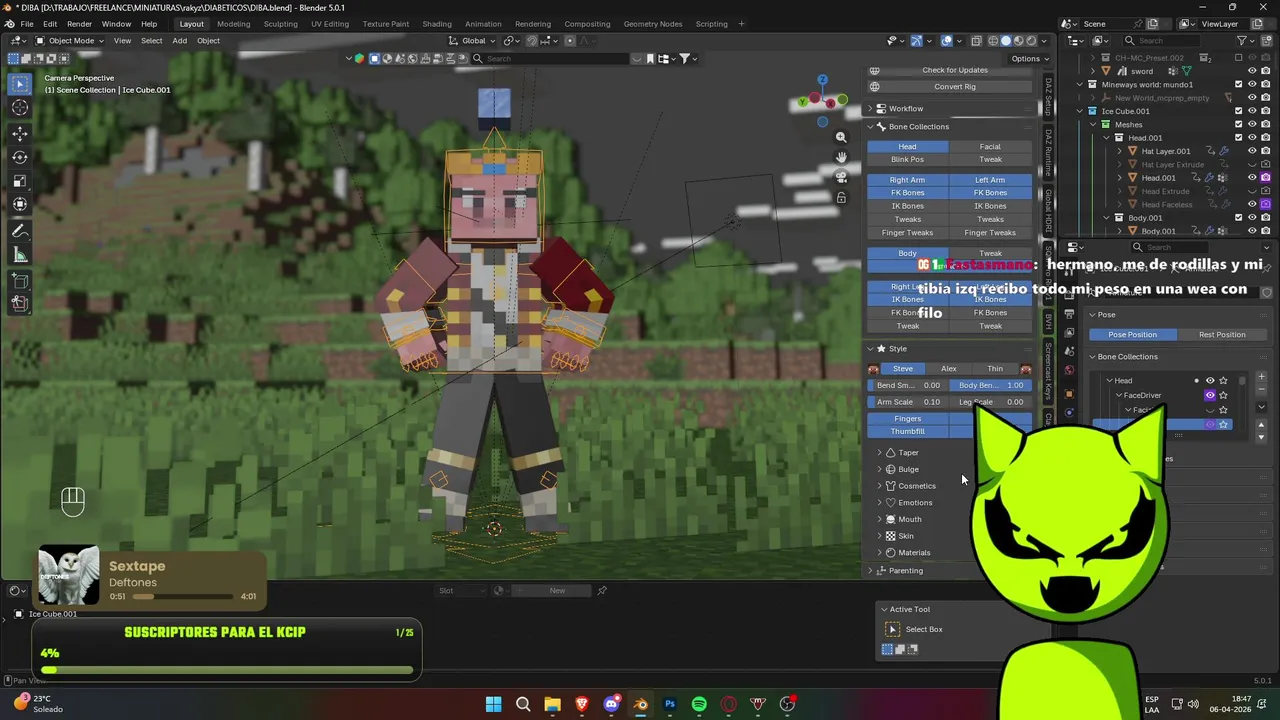The width and height of the screenshot is (1280, 720).
Task: Uncheck the Mineways world: mundo1 collection checkbox
Action: point(1239,85)
